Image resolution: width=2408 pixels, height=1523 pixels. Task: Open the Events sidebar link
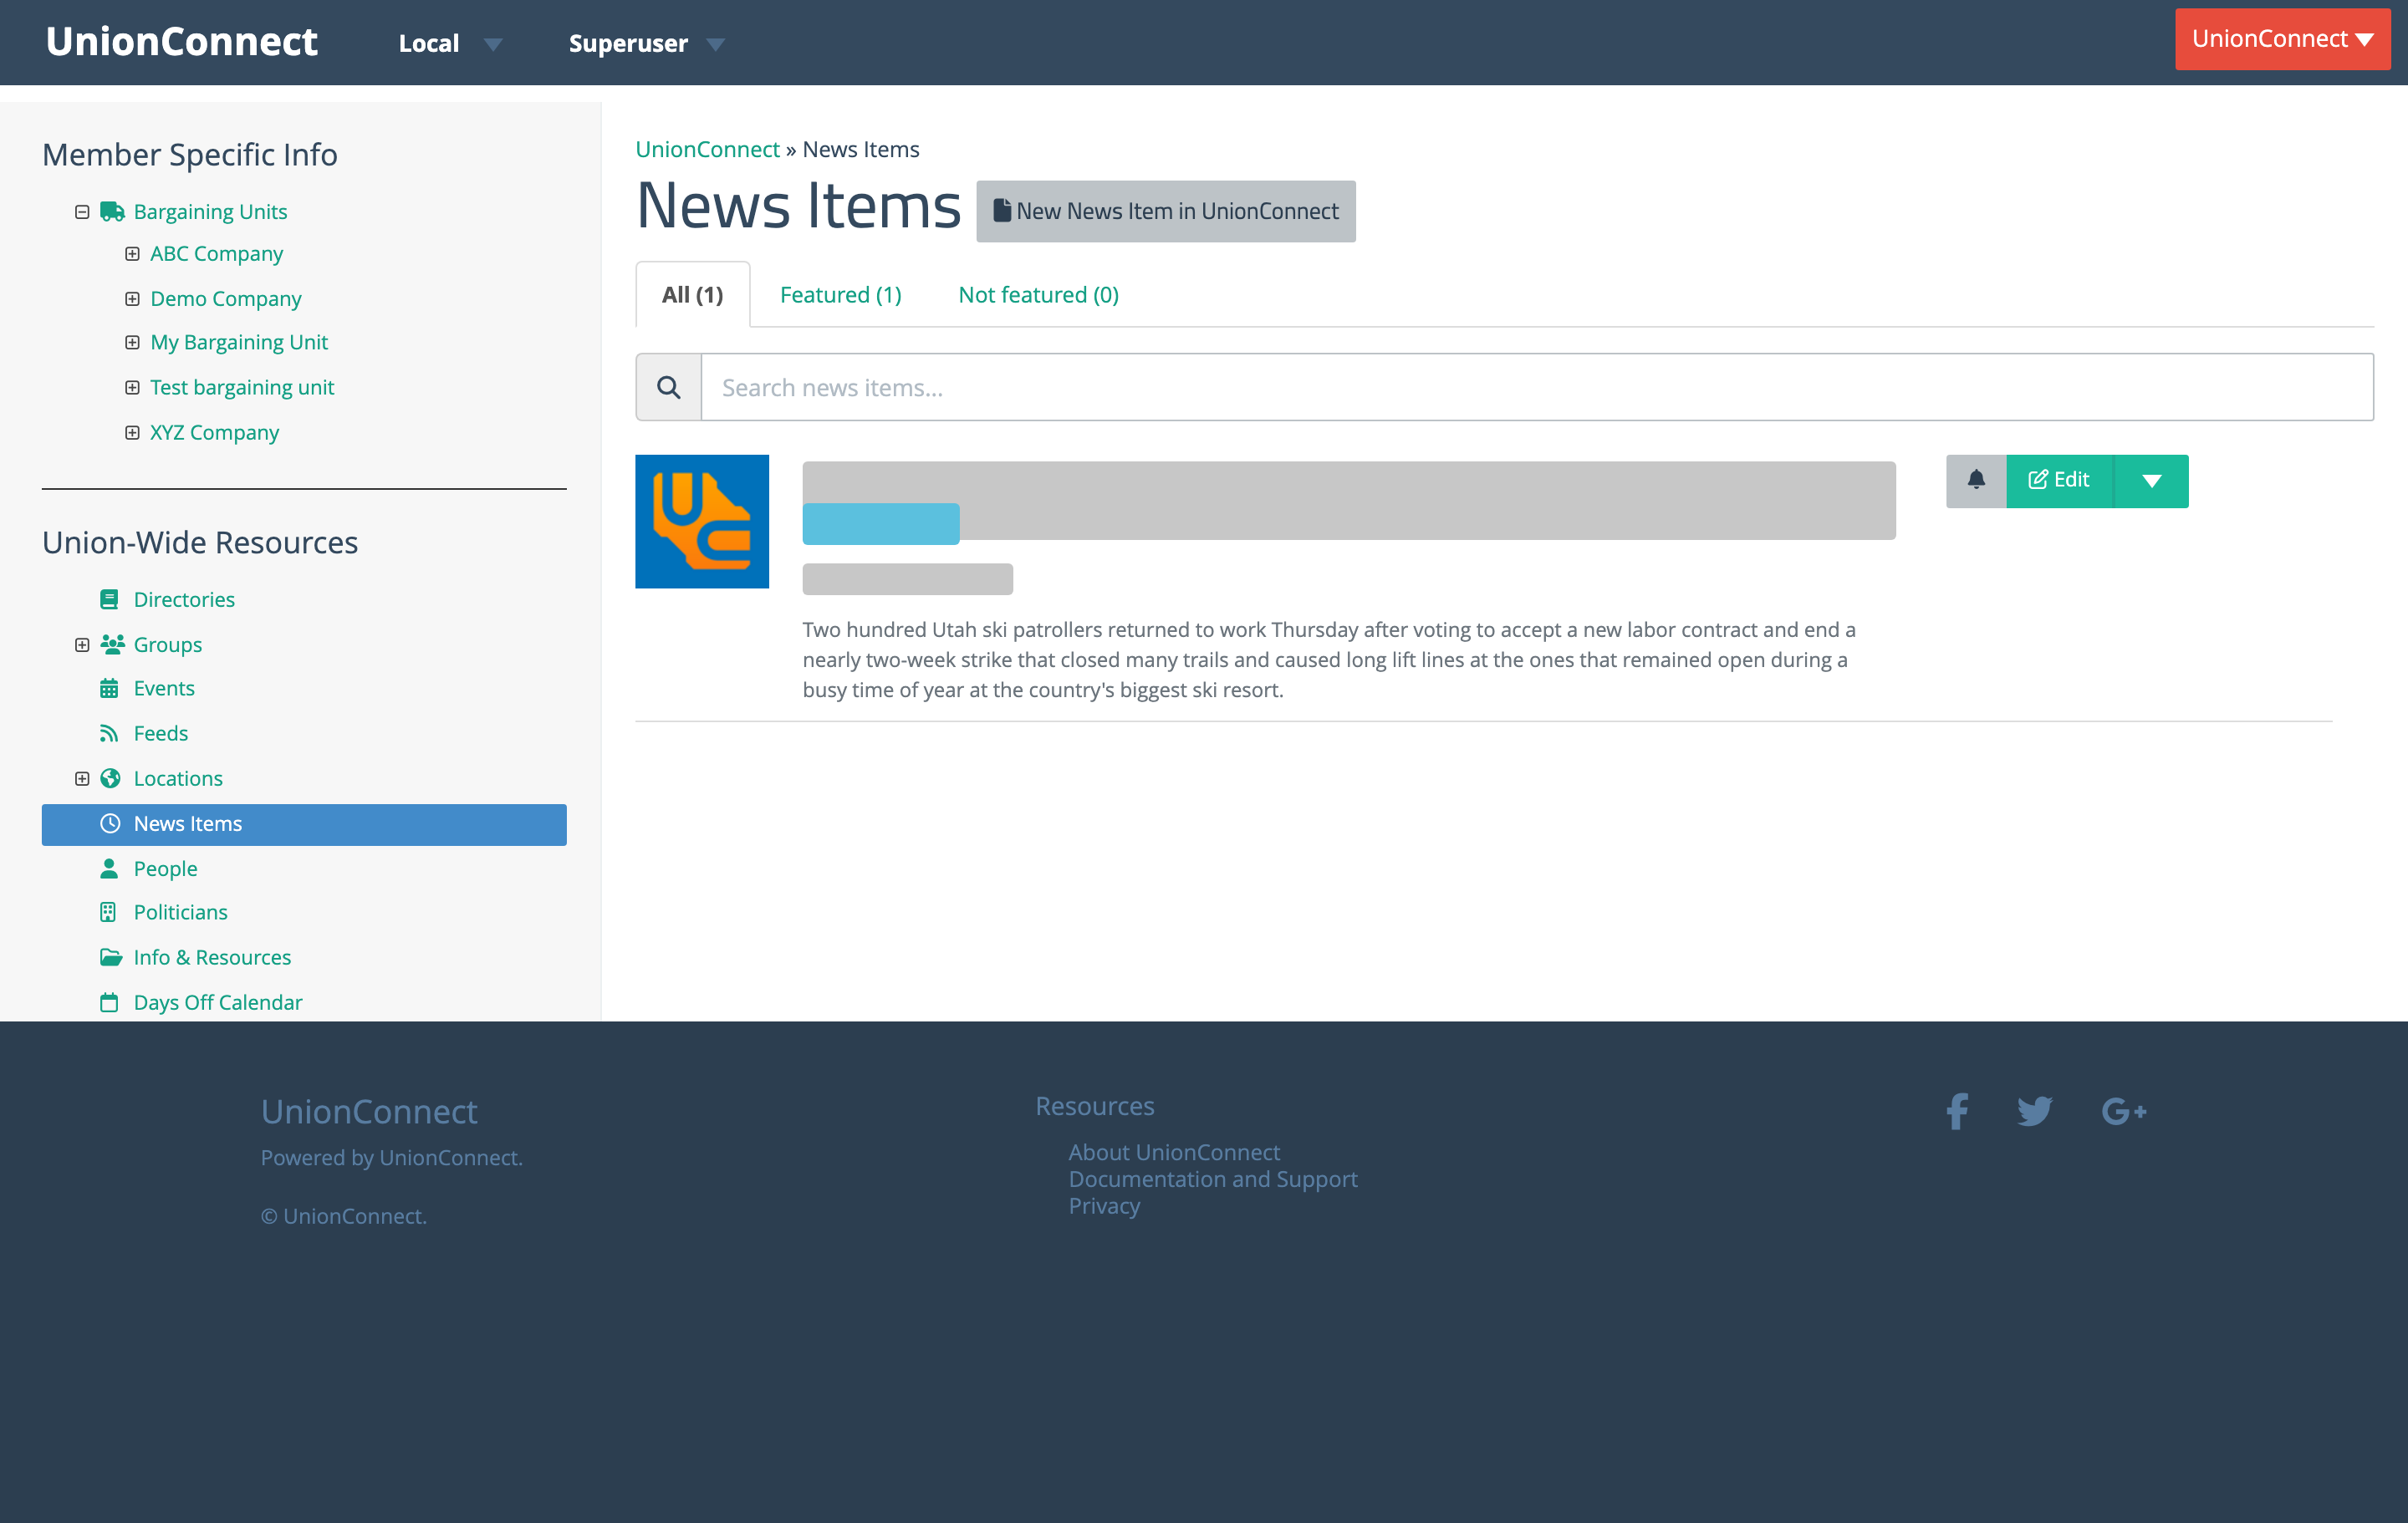click(x=164, y=688)
